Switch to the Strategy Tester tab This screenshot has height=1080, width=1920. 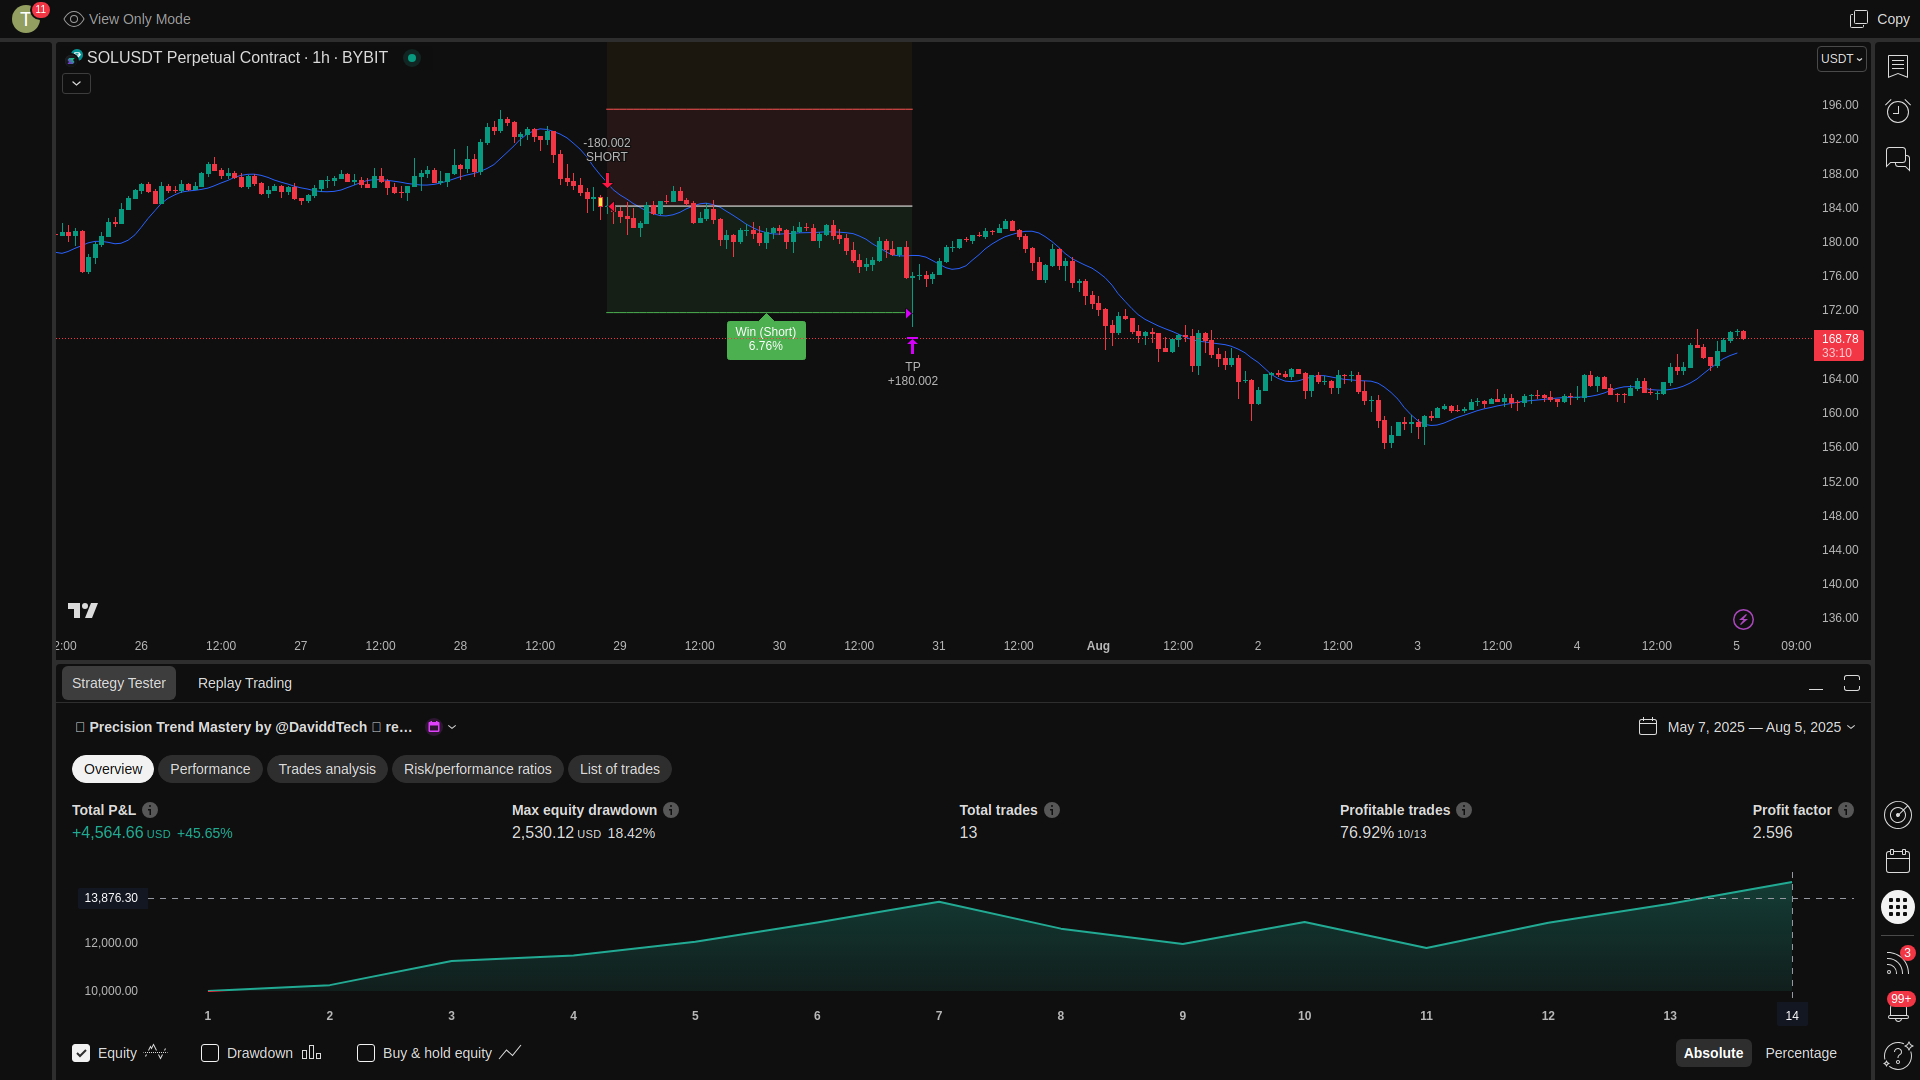click(x=119, y=683)
